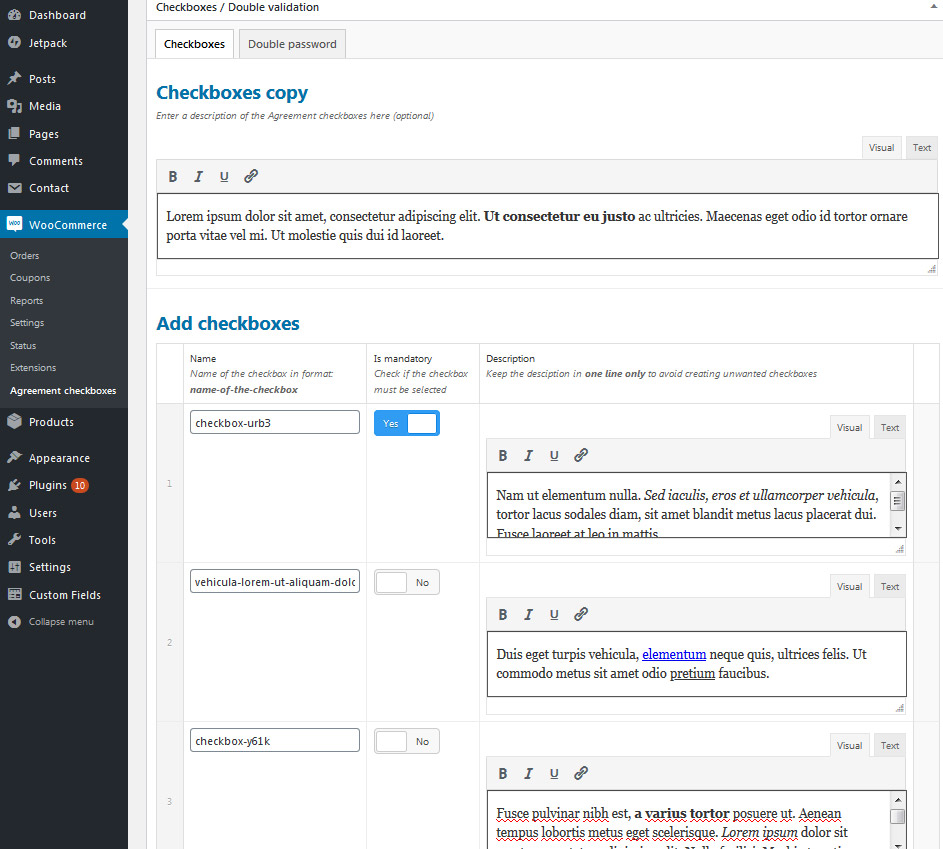This screenshot has height=849, width=943.
Task: Toggle Bold in Checkboxes copy editor
Action: tap(173, 176)
